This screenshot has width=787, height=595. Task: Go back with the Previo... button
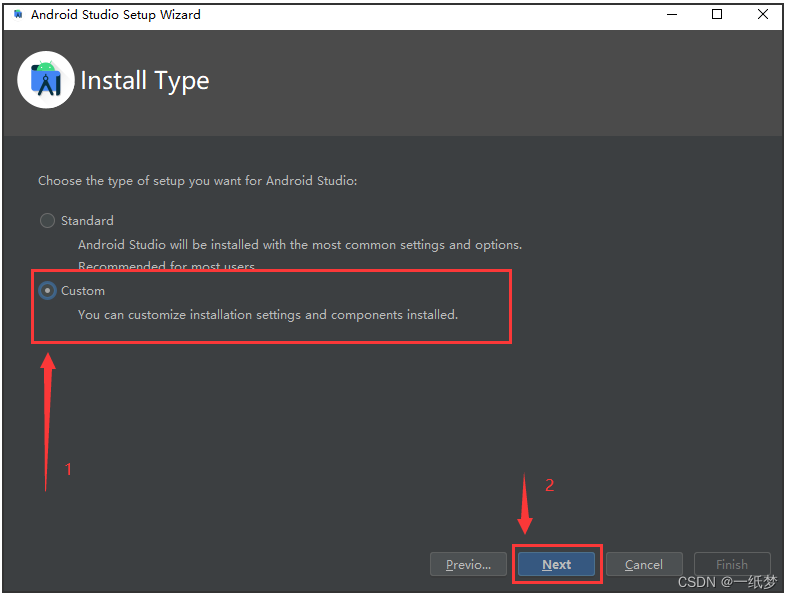pyautogui.click(x=468, y=564)
